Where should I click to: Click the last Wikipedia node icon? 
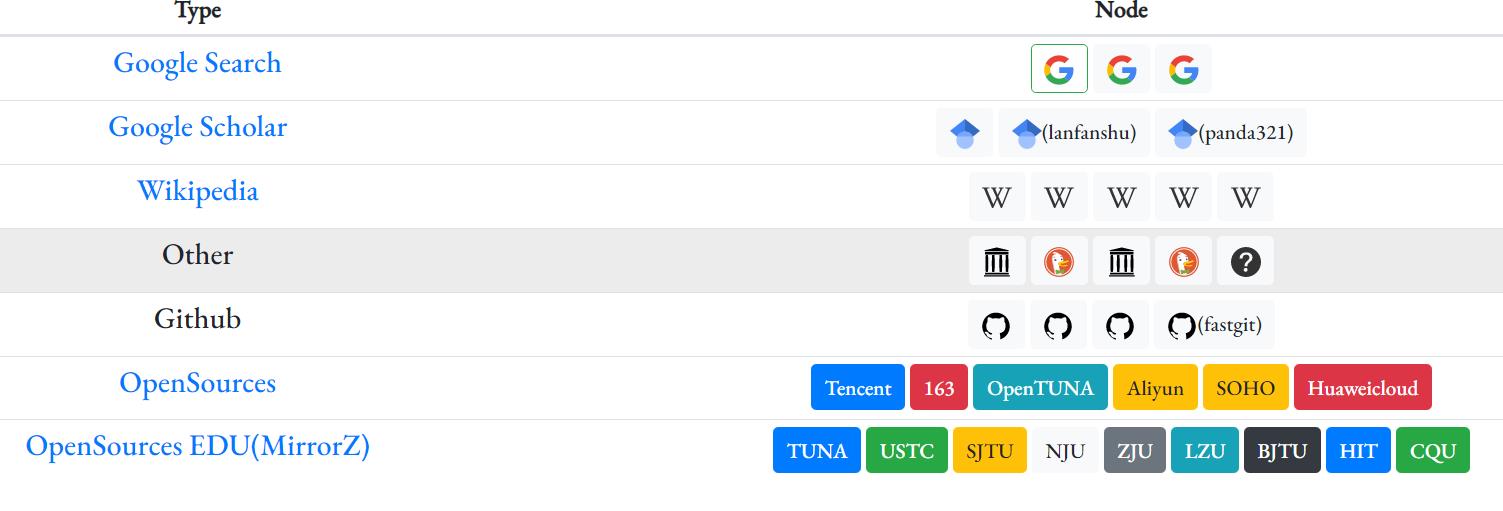tap(1245, 197)
